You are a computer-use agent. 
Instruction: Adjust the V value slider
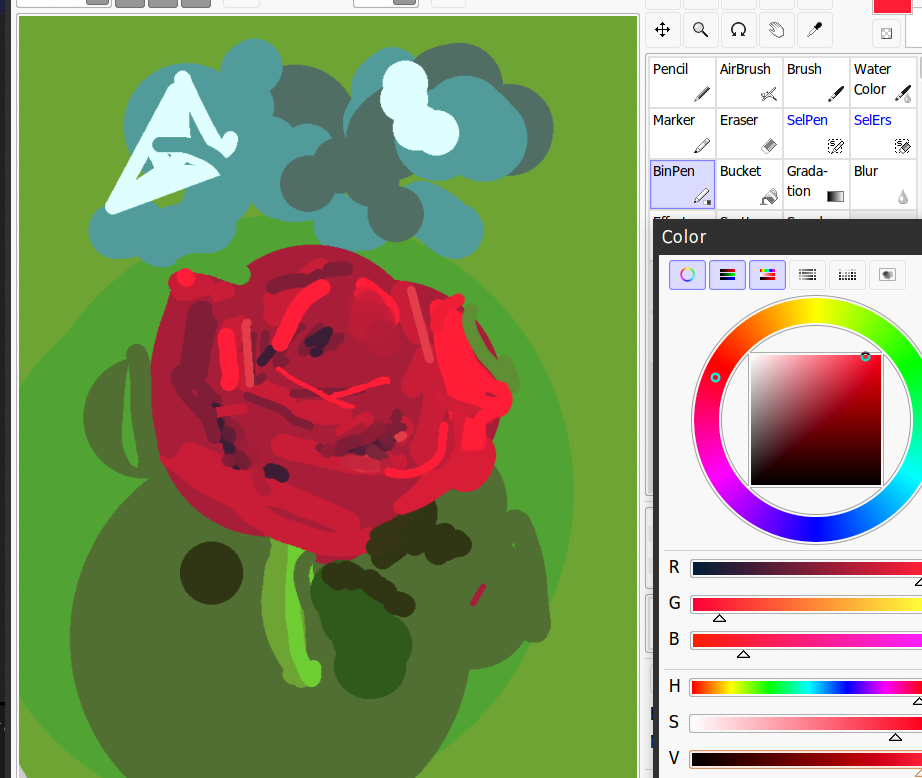click(807, 759)
